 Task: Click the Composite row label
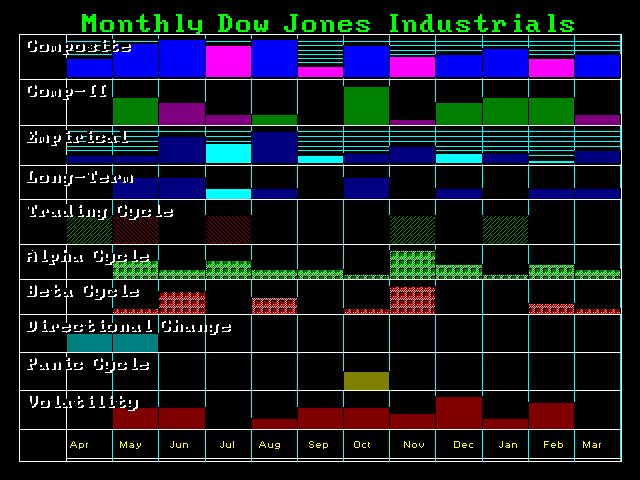(78, 46)
